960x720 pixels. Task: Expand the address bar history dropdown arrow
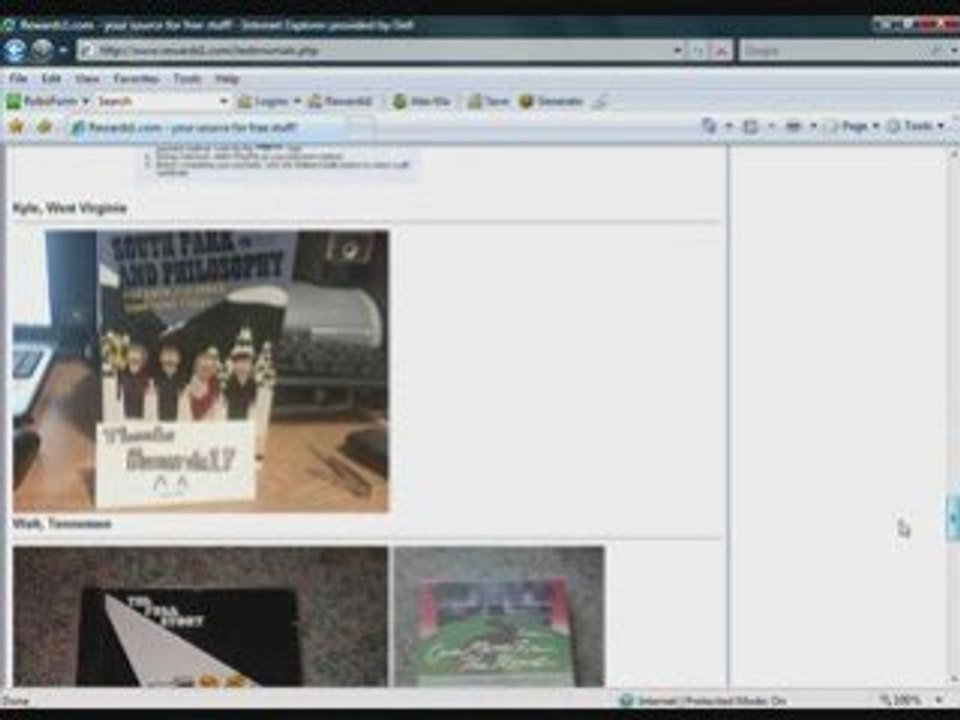pos(677,50)
